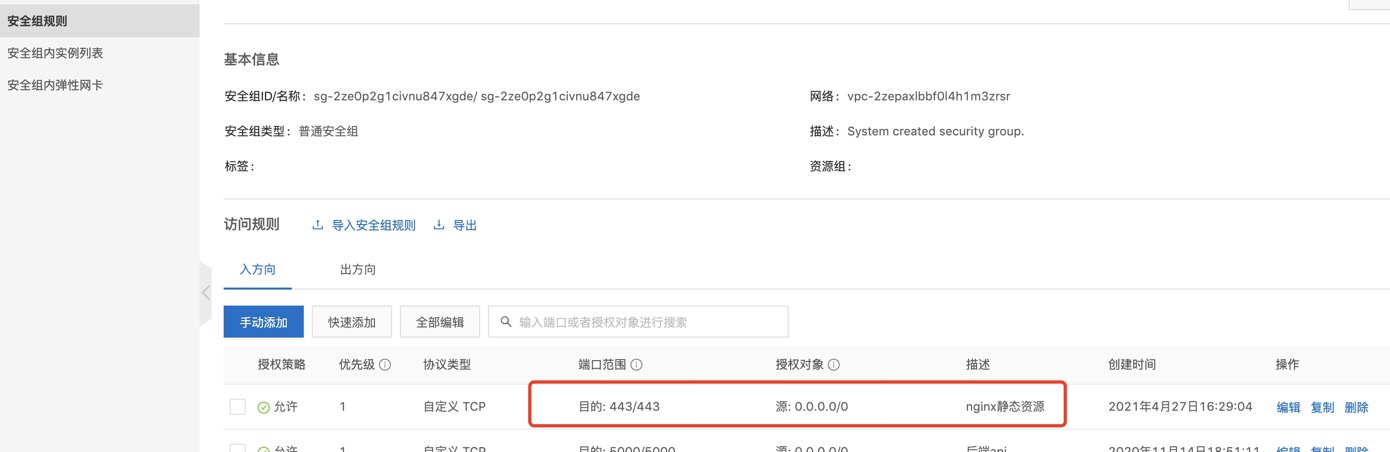Click the 端口范围 info icon
This screenshot has height=452, width=1390.
(x=636, y=365)
